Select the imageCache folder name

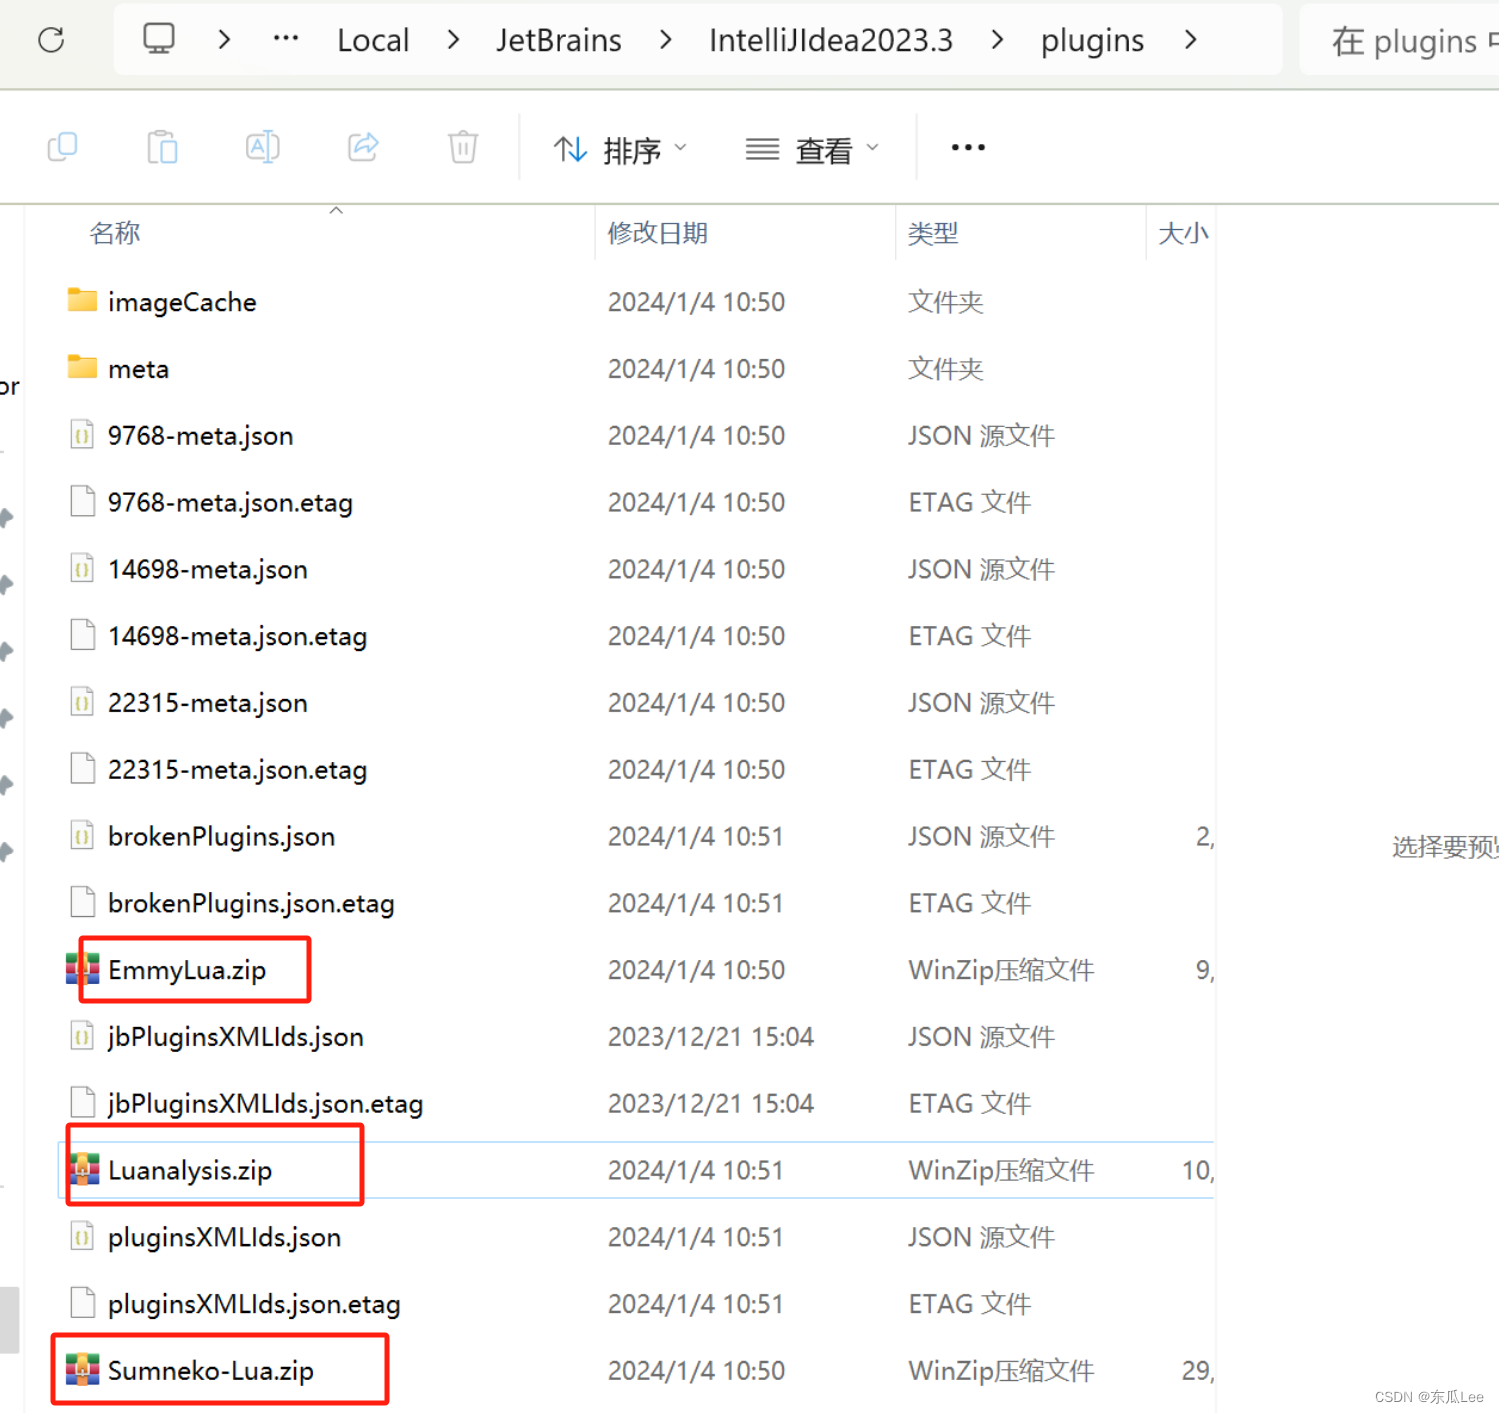[182, 302]
